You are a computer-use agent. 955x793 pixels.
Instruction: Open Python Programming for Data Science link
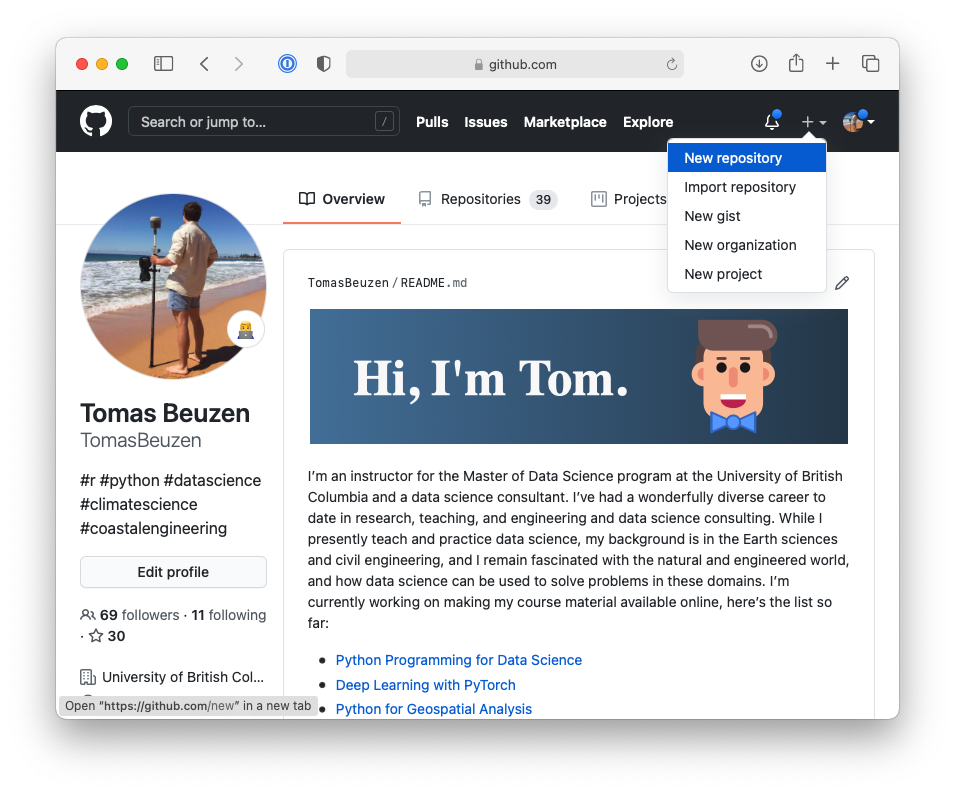(x=459, y=660)
